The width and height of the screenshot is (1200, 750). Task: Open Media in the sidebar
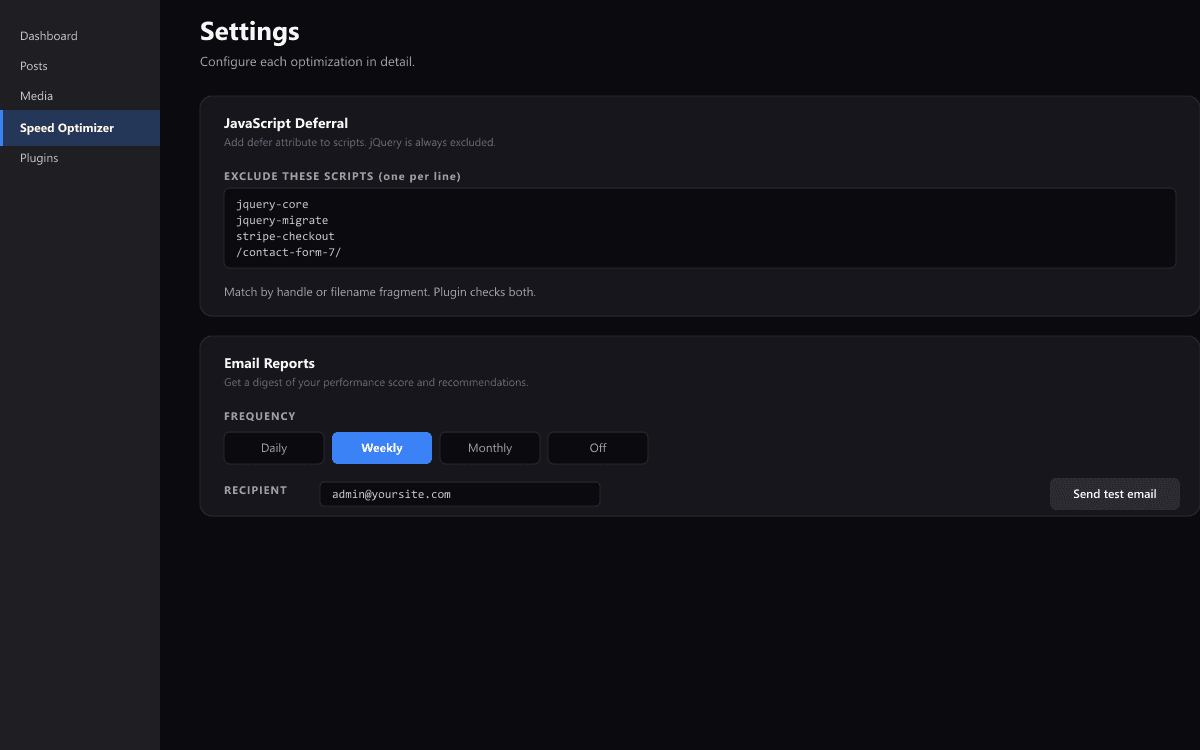[80, 96]
